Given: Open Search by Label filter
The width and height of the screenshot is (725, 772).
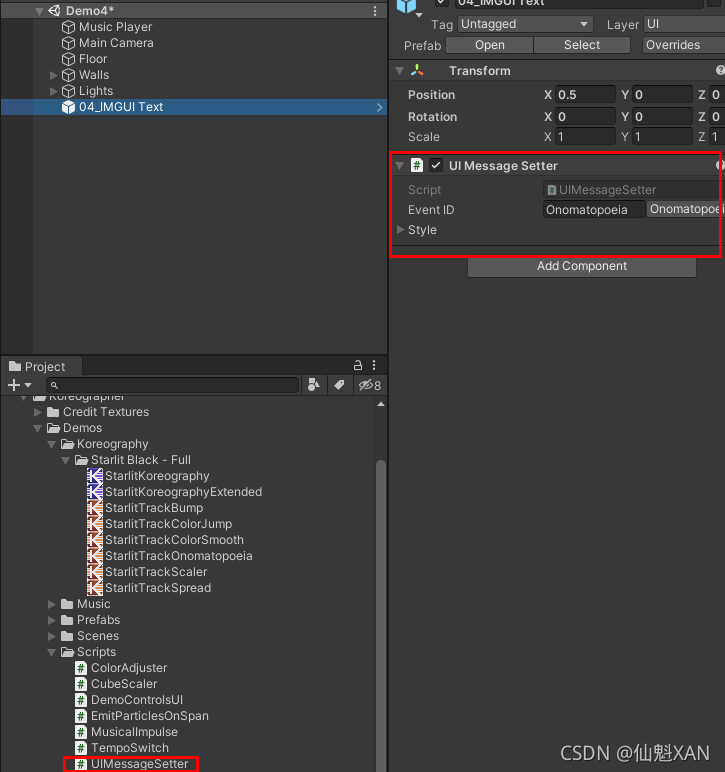Looking at the screenshot, I should tap(339, 385).
